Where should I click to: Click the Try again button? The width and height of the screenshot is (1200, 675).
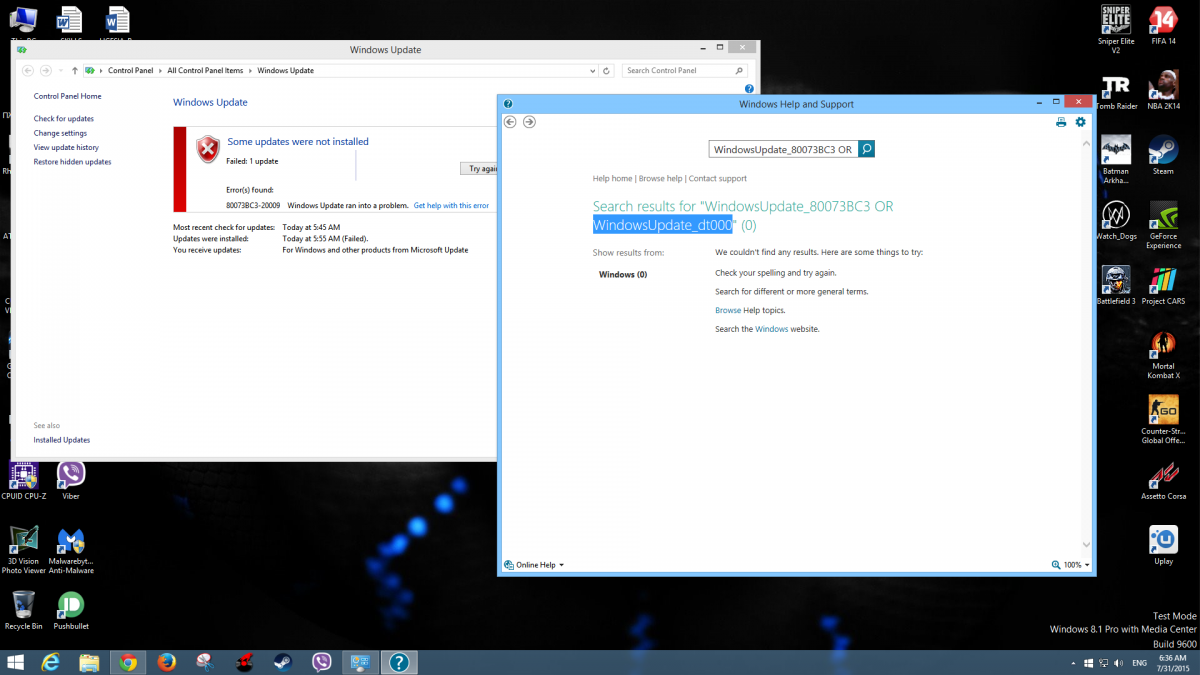480,168
